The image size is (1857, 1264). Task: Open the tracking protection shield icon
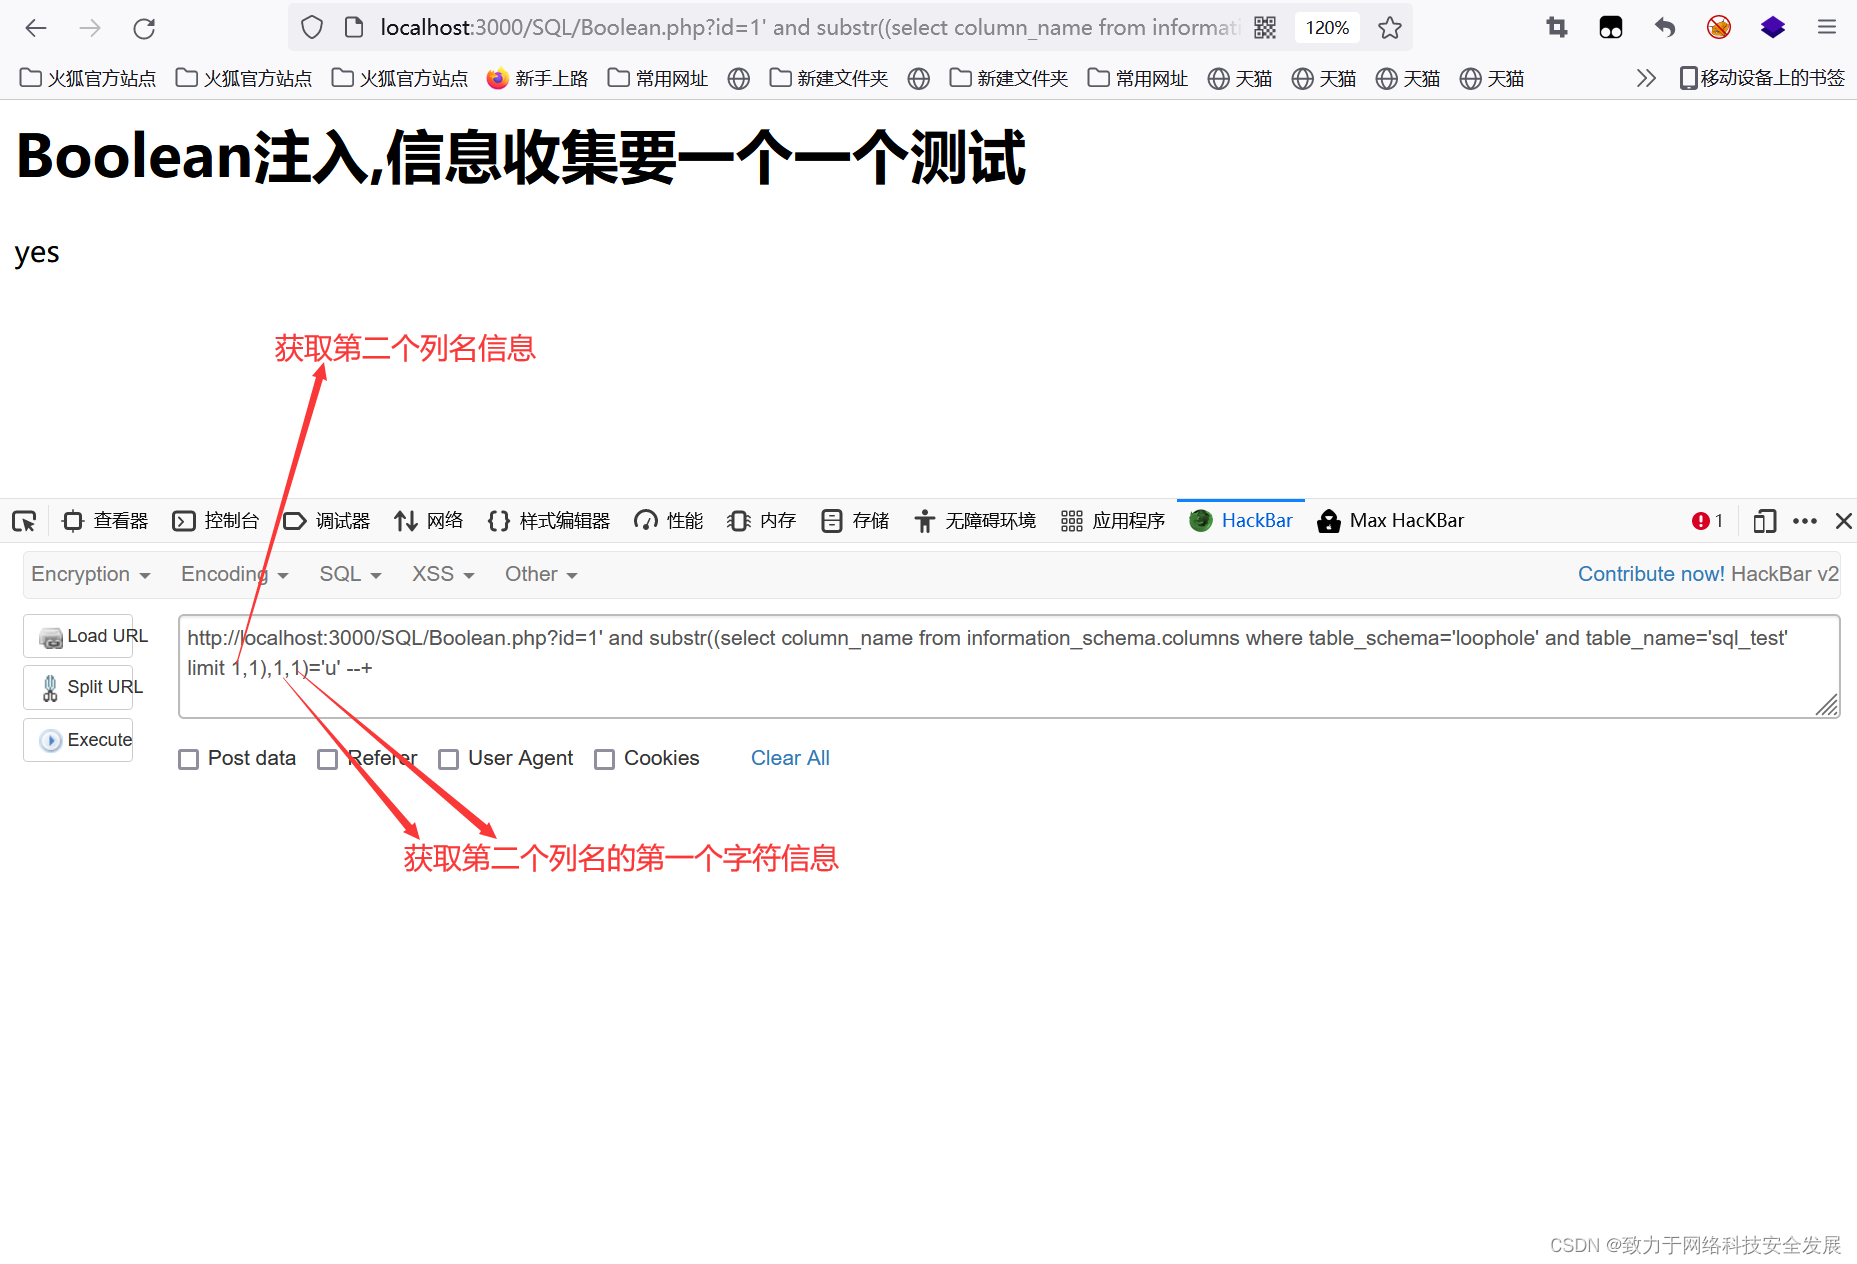pyautogui.click(x=312, y=28)
